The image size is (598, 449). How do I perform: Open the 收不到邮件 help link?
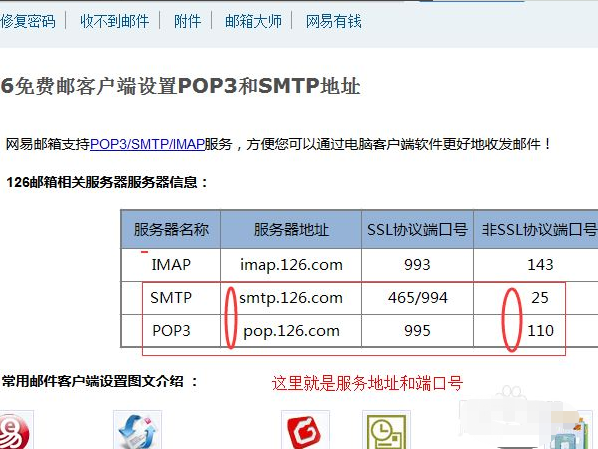(x=114, y=21)
